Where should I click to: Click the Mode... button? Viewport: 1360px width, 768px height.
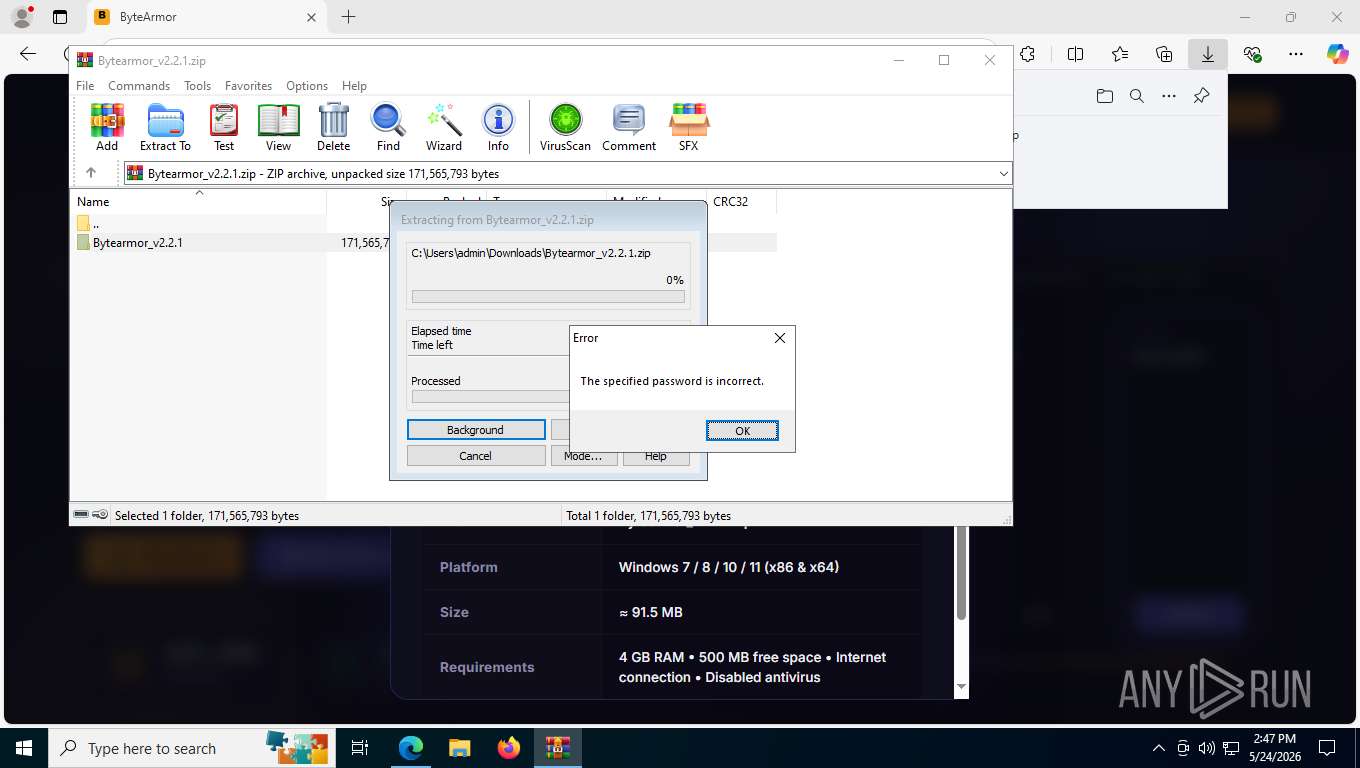pos(583,456)
